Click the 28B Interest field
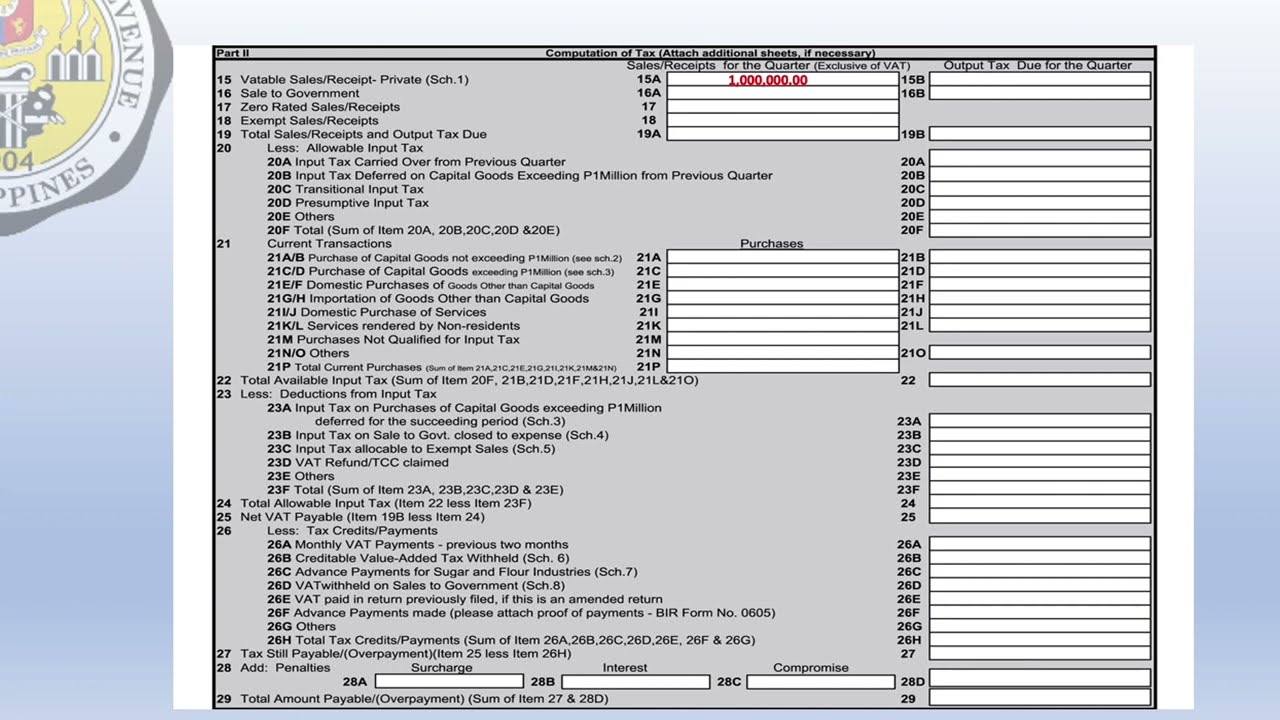Image resolution: width=1280 pixels, height=720 pixels. 636,681
